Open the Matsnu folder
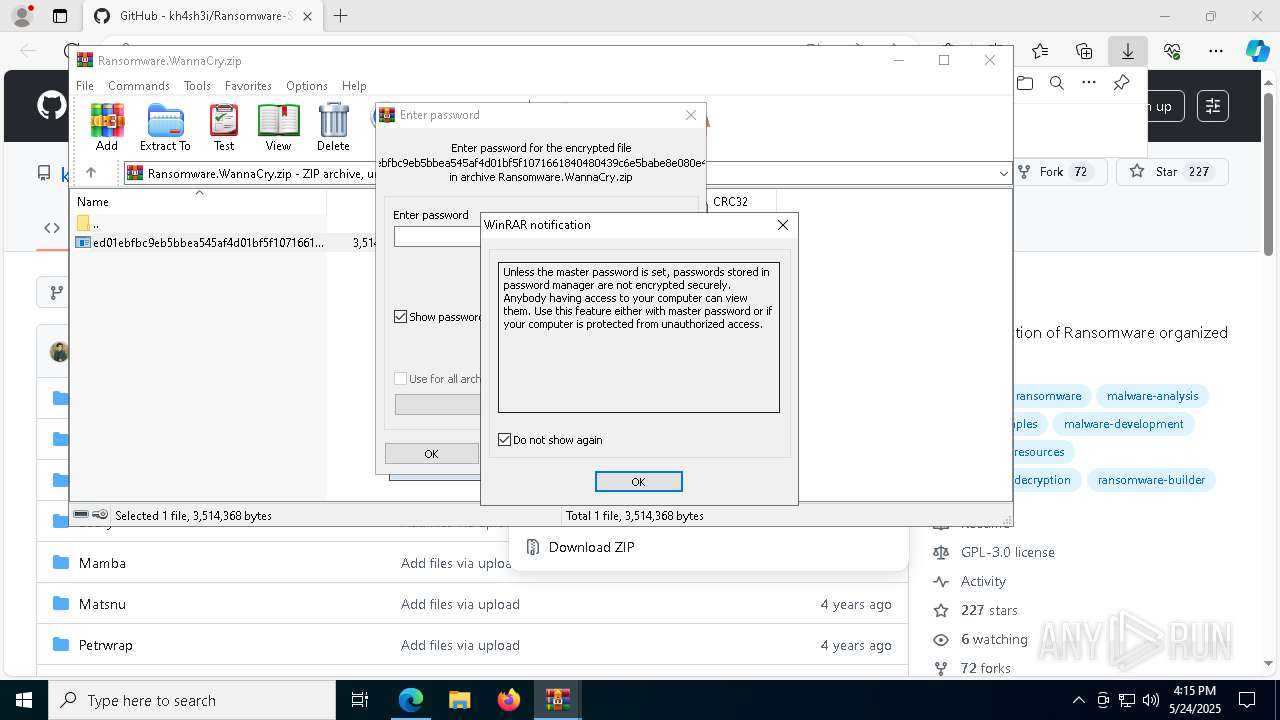 click(x=102, y=604)
